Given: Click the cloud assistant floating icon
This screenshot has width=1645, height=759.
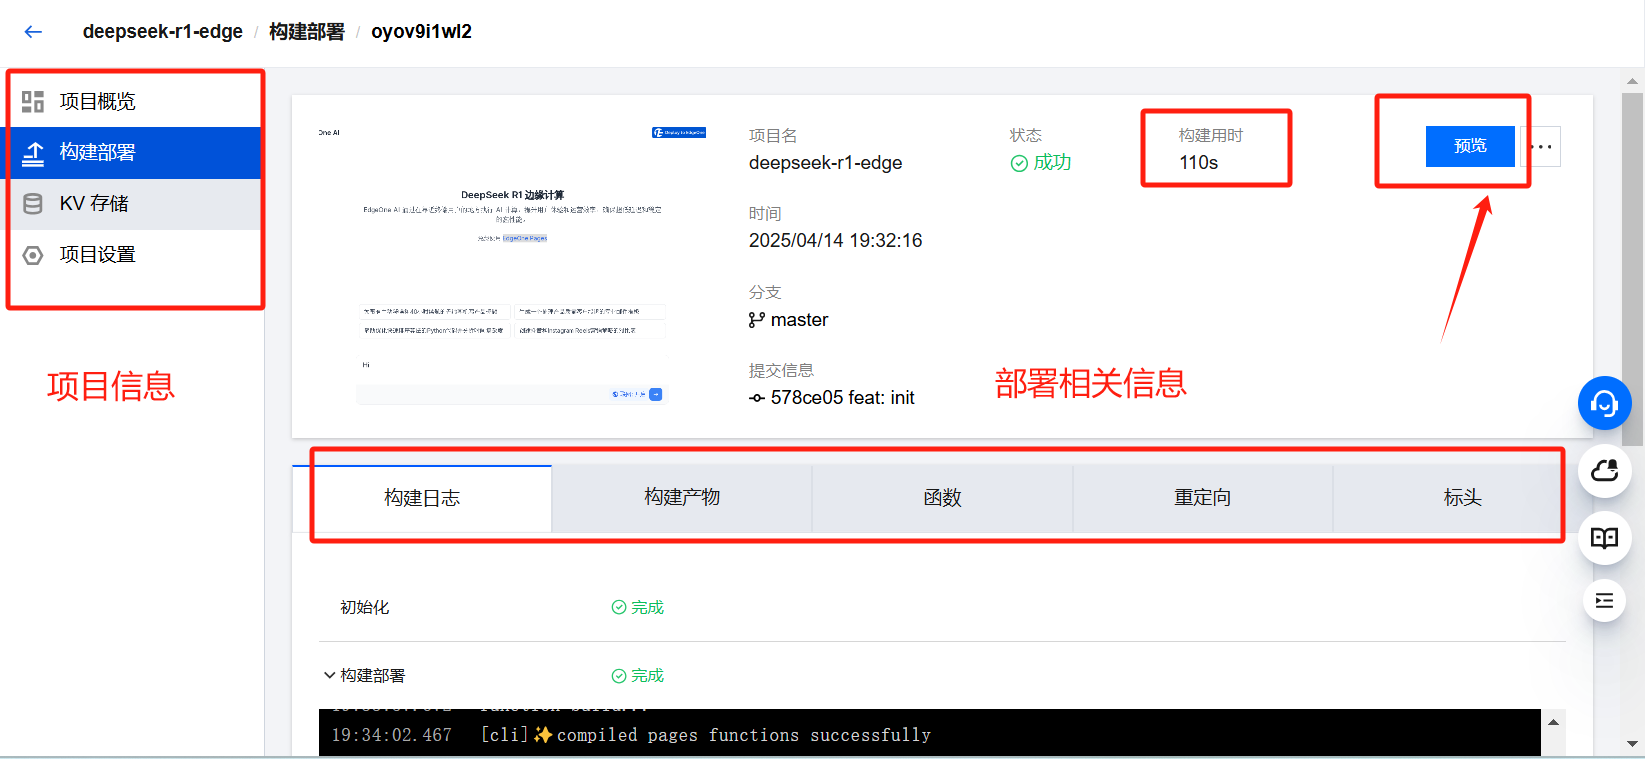Looking at the screenshot, I should (1604, 470).
